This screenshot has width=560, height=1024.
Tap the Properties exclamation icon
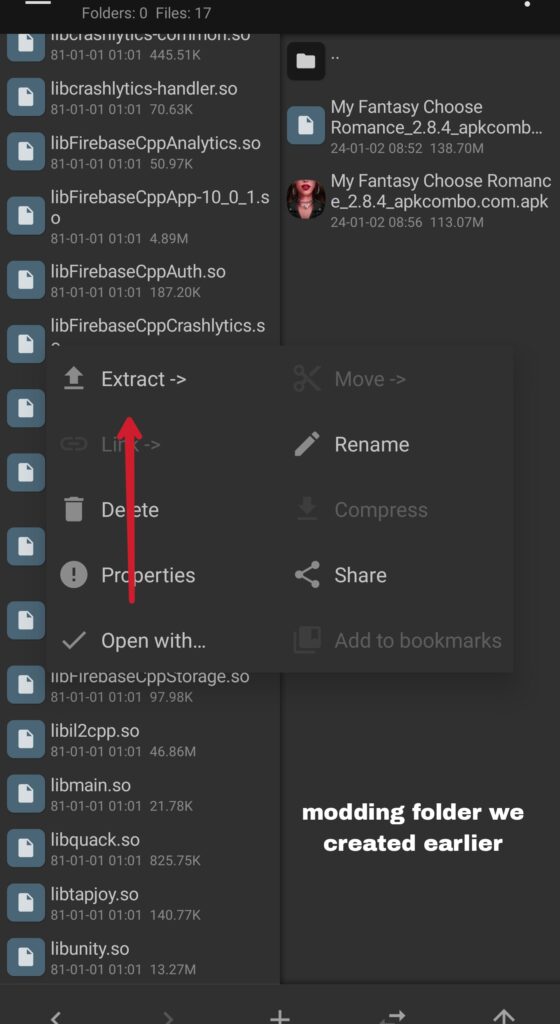(x=74, y=575)
